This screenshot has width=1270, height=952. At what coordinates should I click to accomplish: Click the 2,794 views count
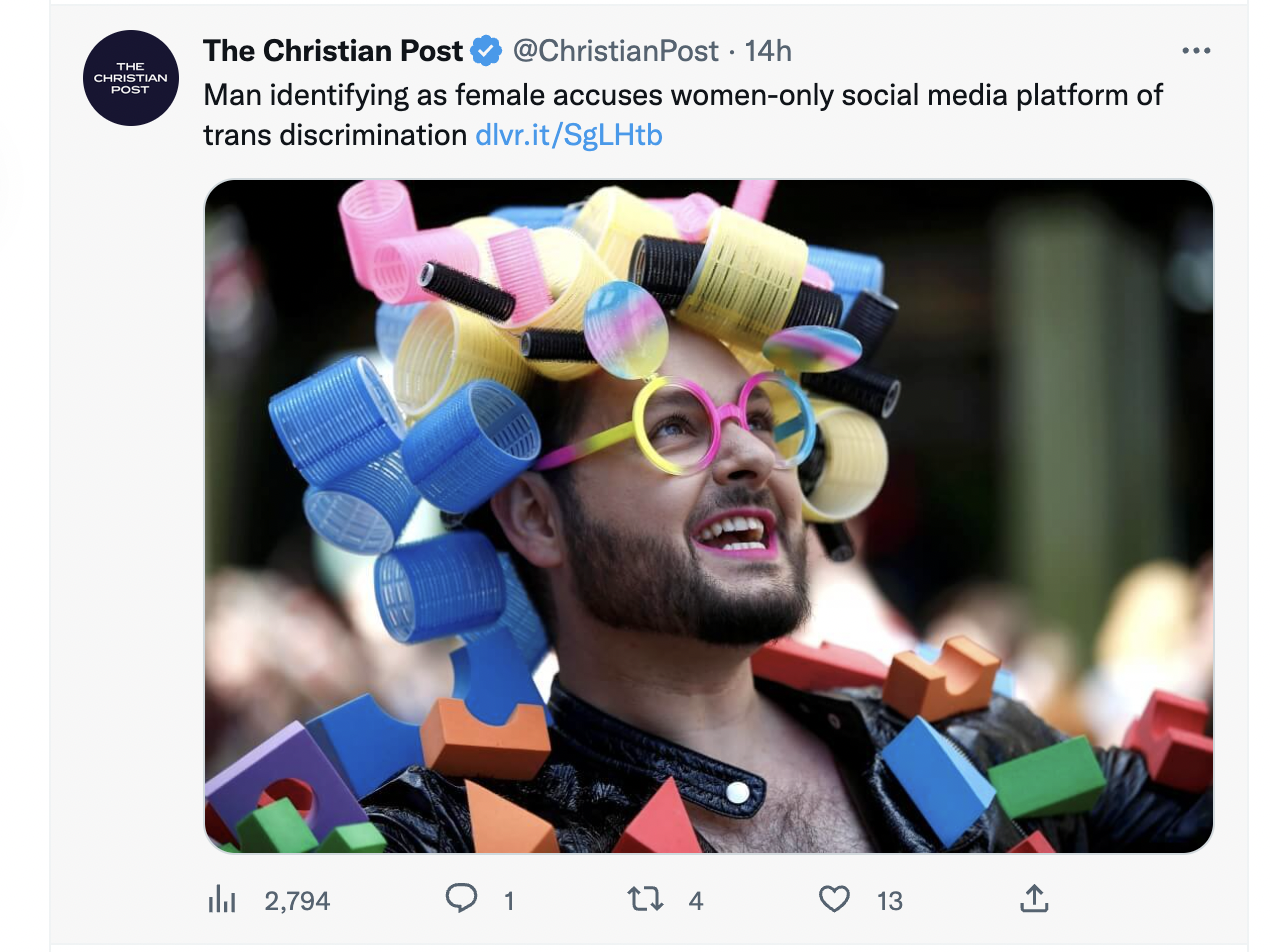(296, 900)
